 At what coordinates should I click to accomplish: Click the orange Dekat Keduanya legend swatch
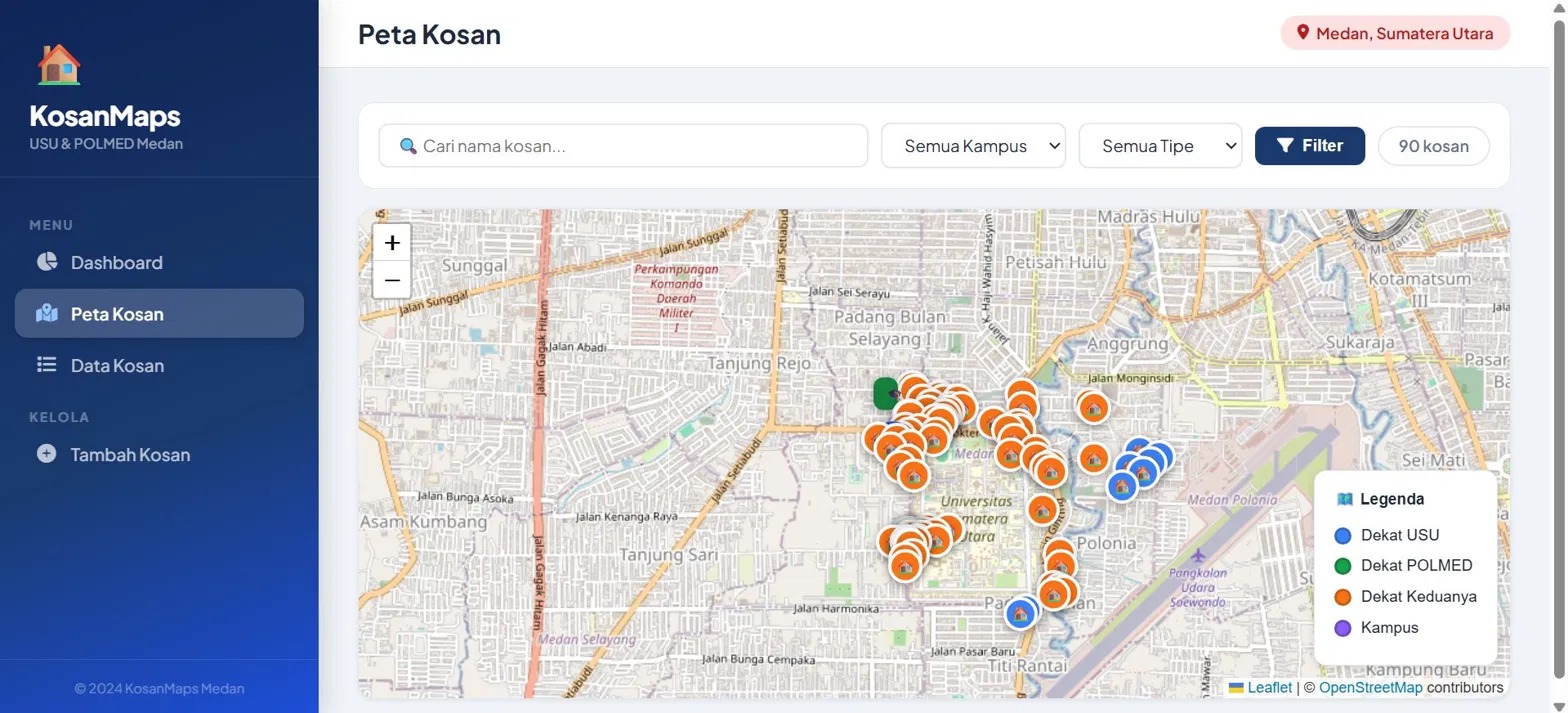(1343, 597)
